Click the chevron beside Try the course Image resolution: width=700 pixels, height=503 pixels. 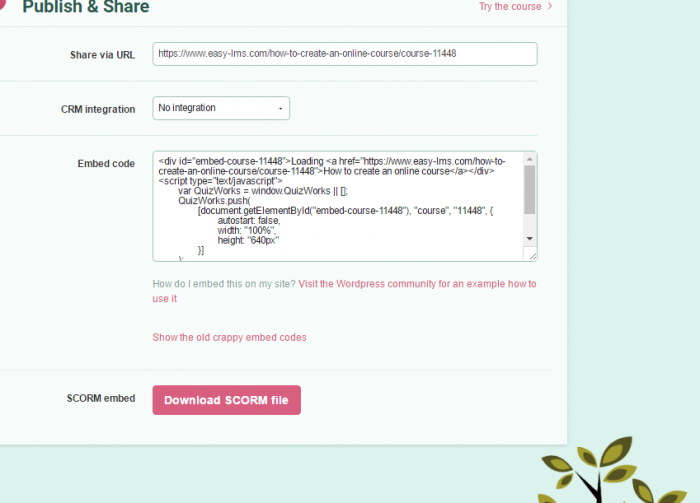click(550, 6)
